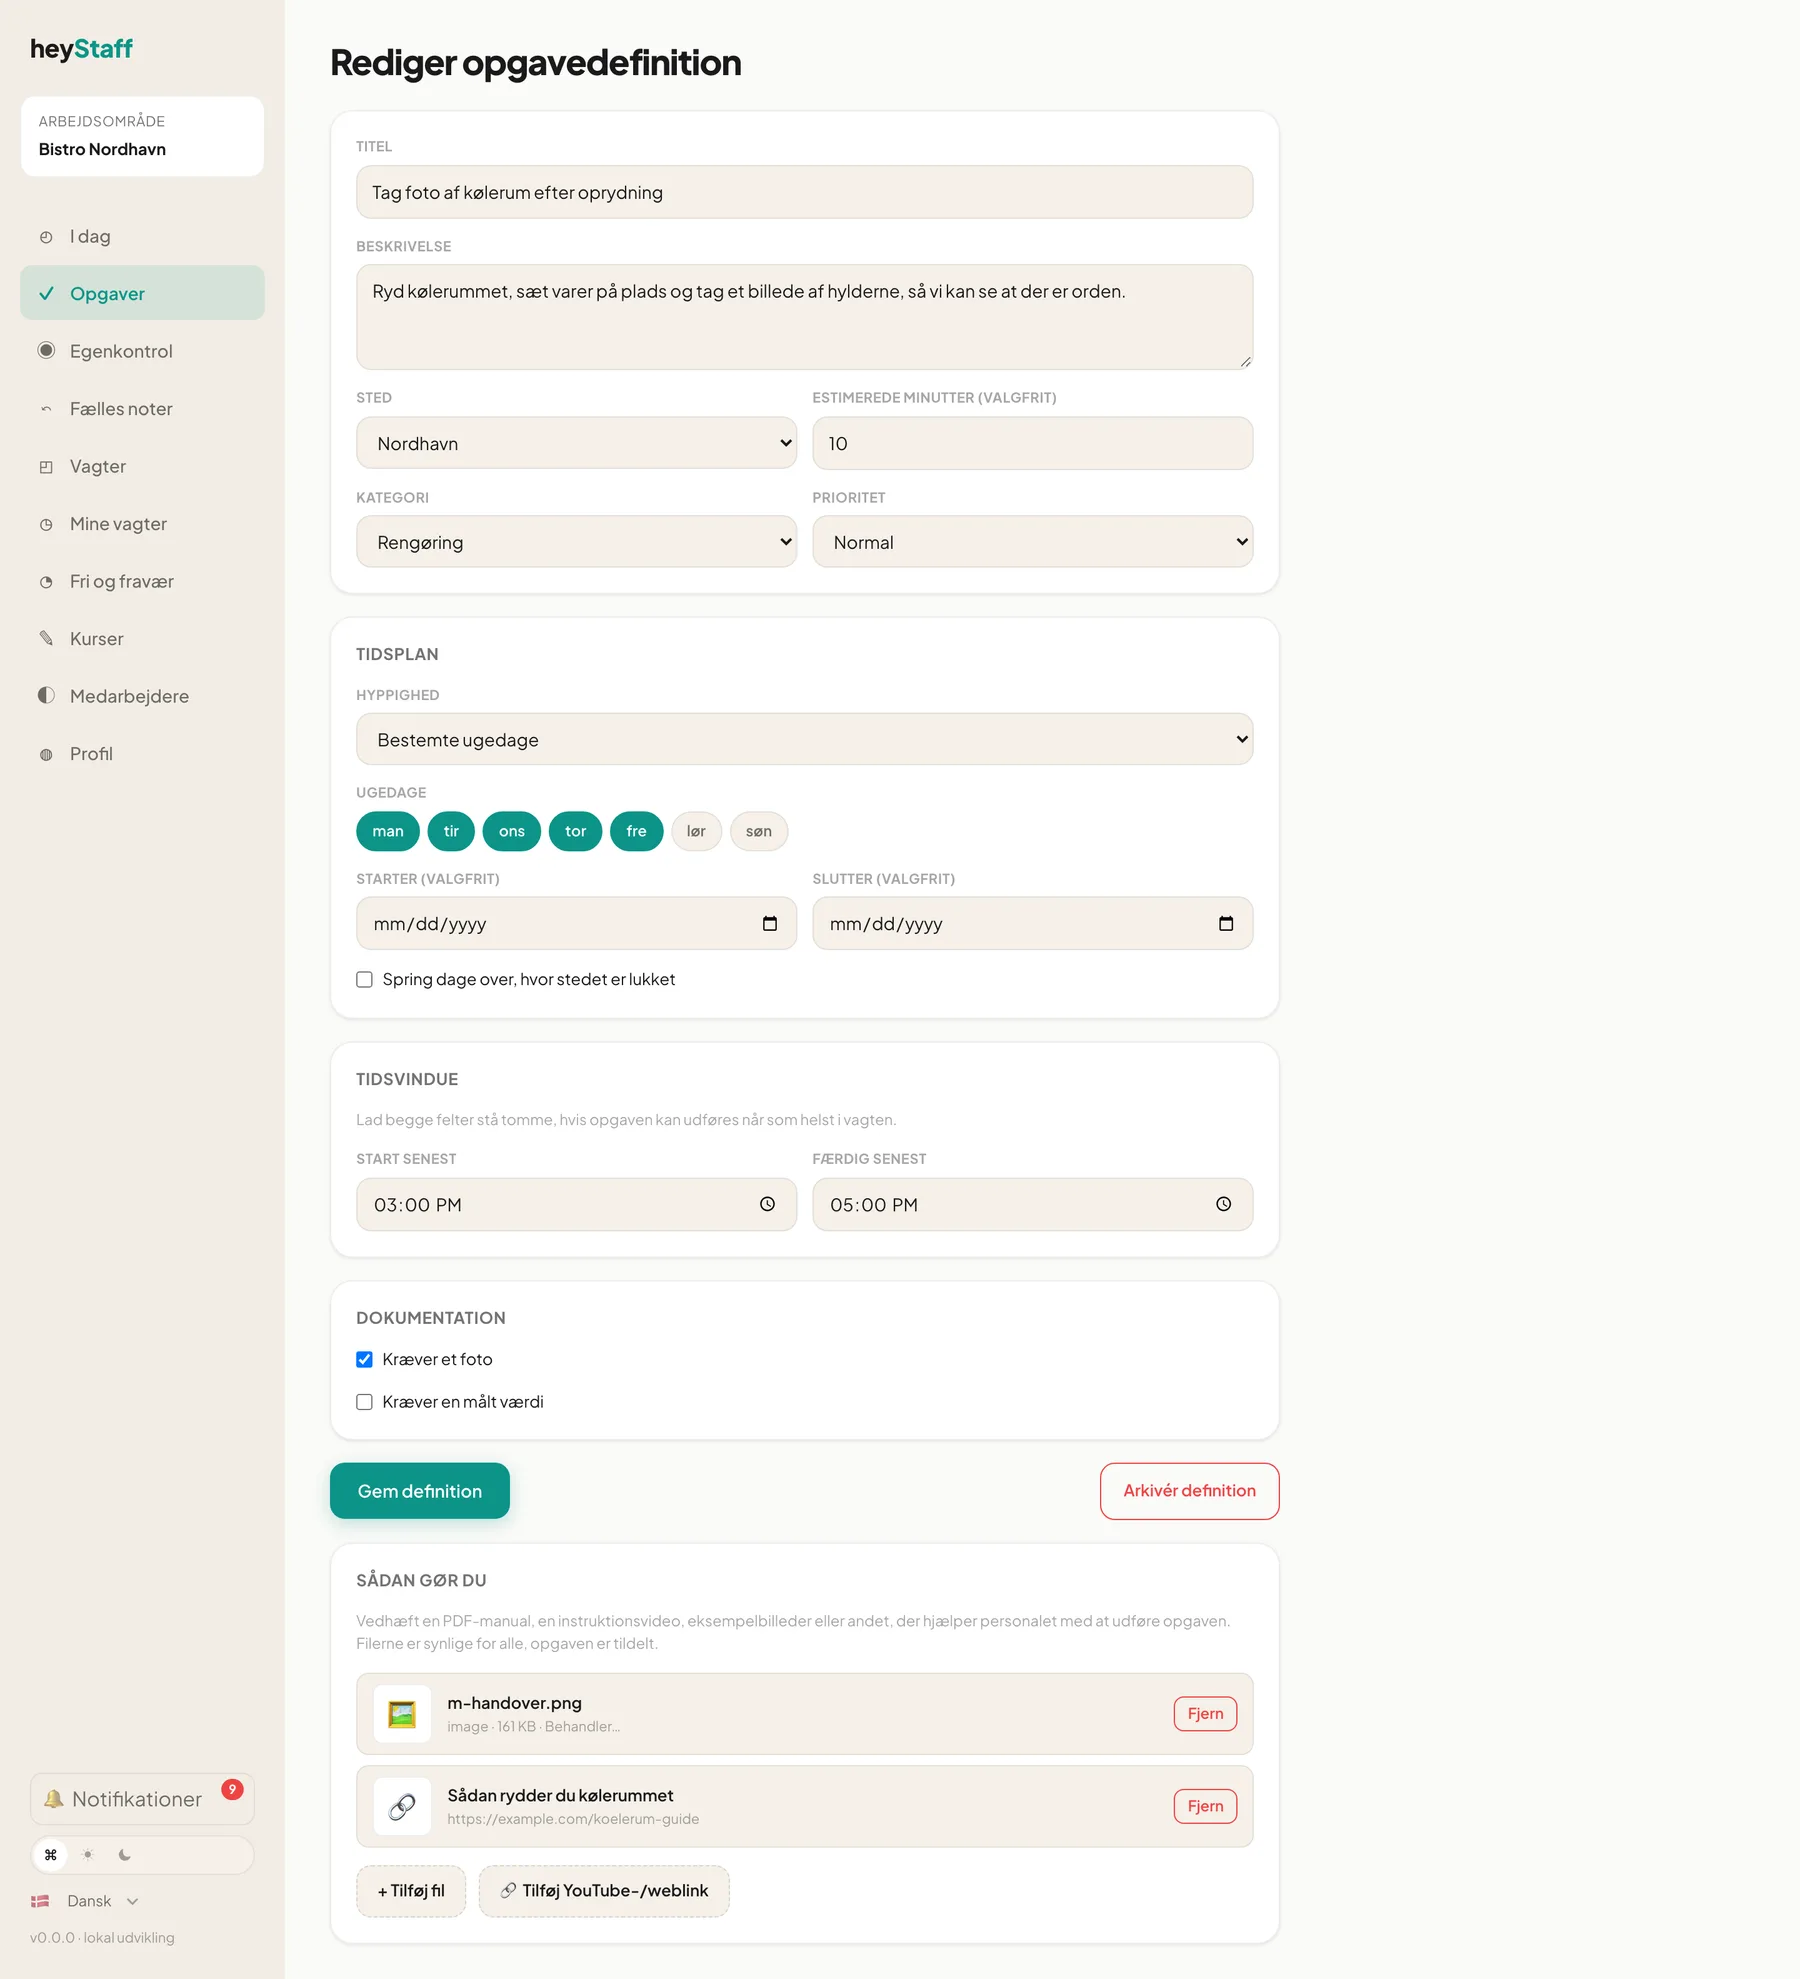Click the Titel input field
The image size is (1800, 1979).
pyautogui.click(x=804, y=192)
